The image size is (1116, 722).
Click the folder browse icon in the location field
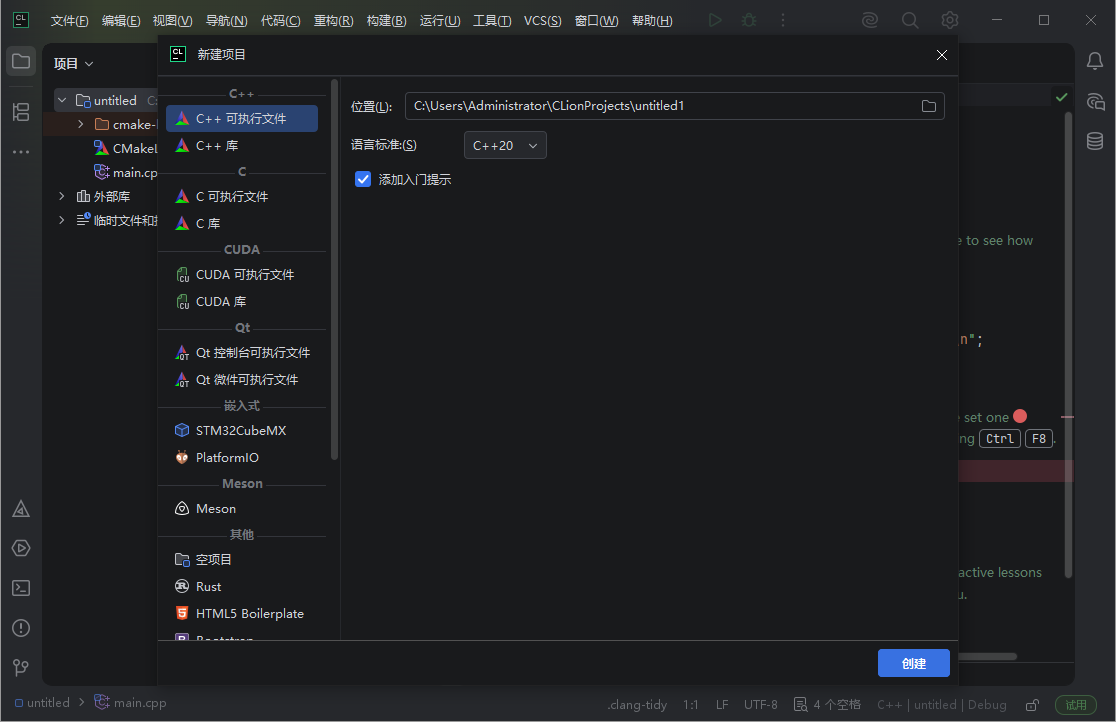[928, 105]
